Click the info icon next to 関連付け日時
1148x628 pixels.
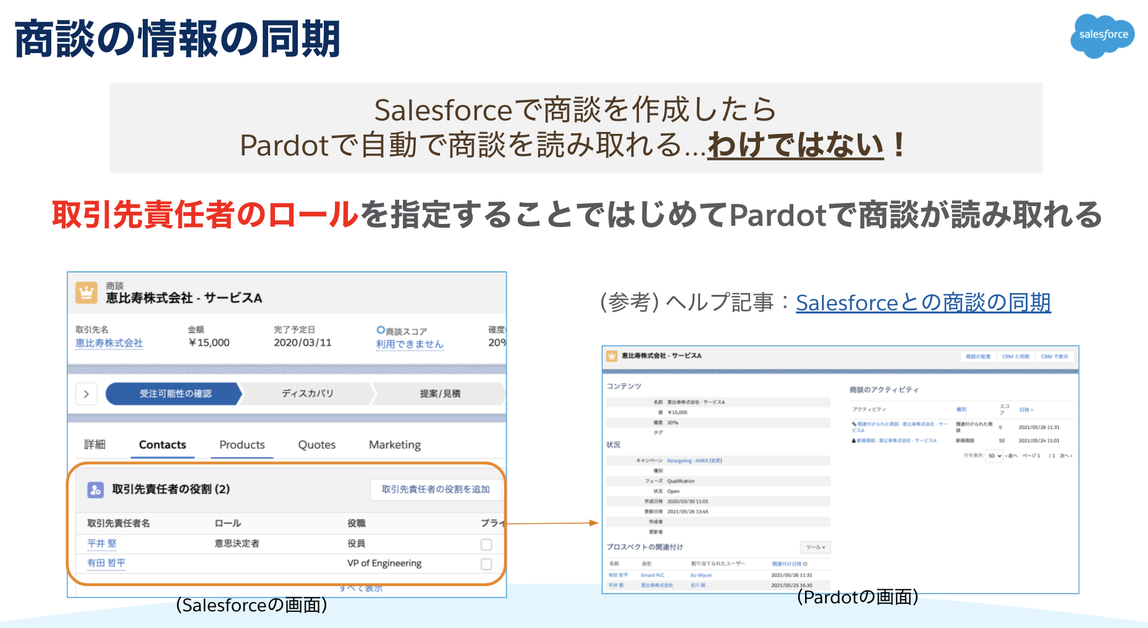click(x=805, y=564)
